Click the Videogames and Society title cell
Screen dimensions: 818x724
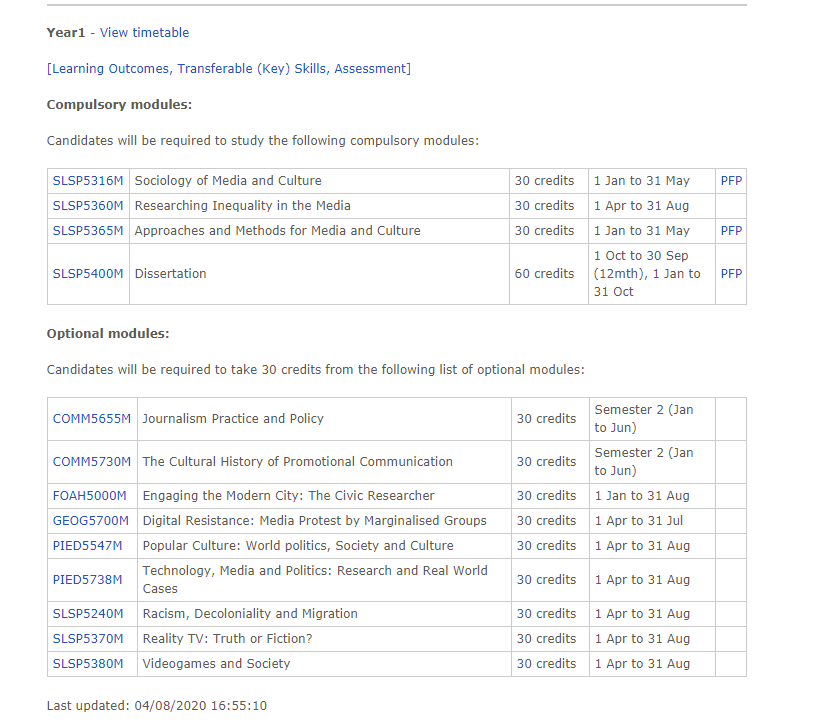(x=216, y=664)
